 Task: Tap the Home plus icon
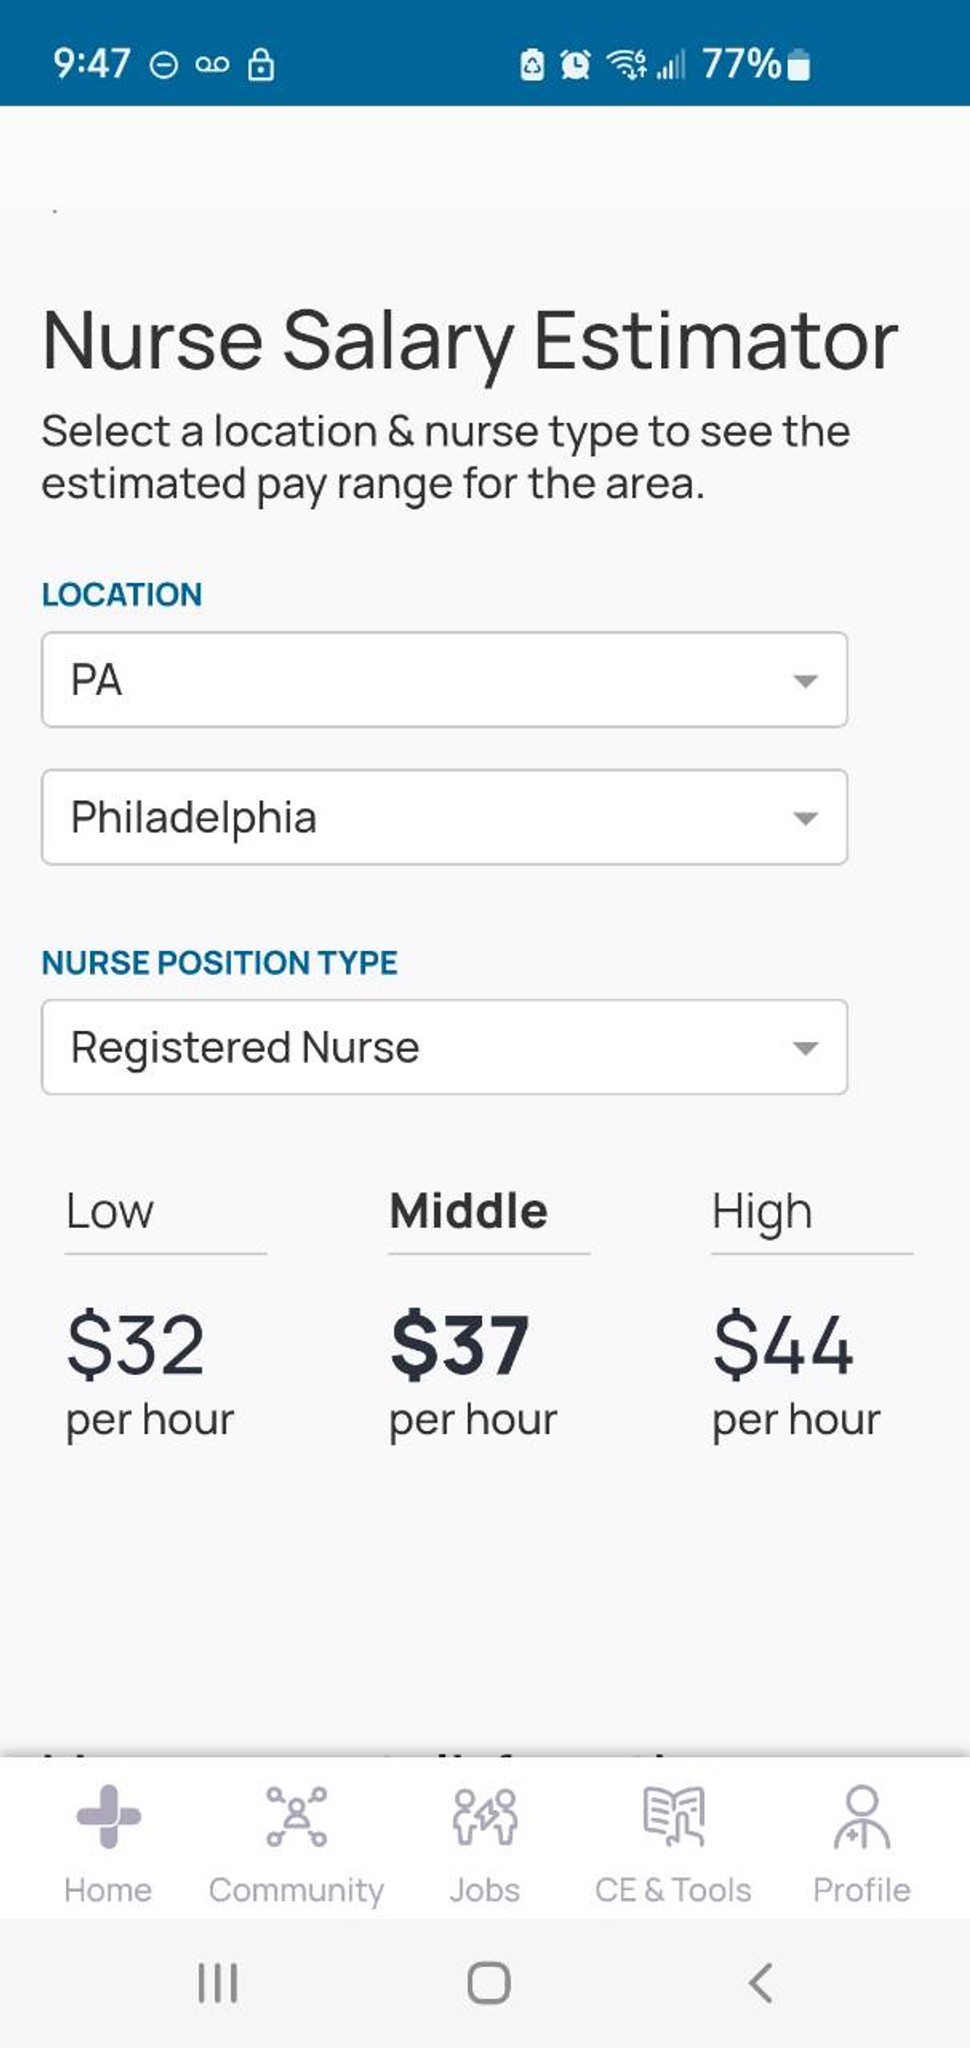(108, 1816)
